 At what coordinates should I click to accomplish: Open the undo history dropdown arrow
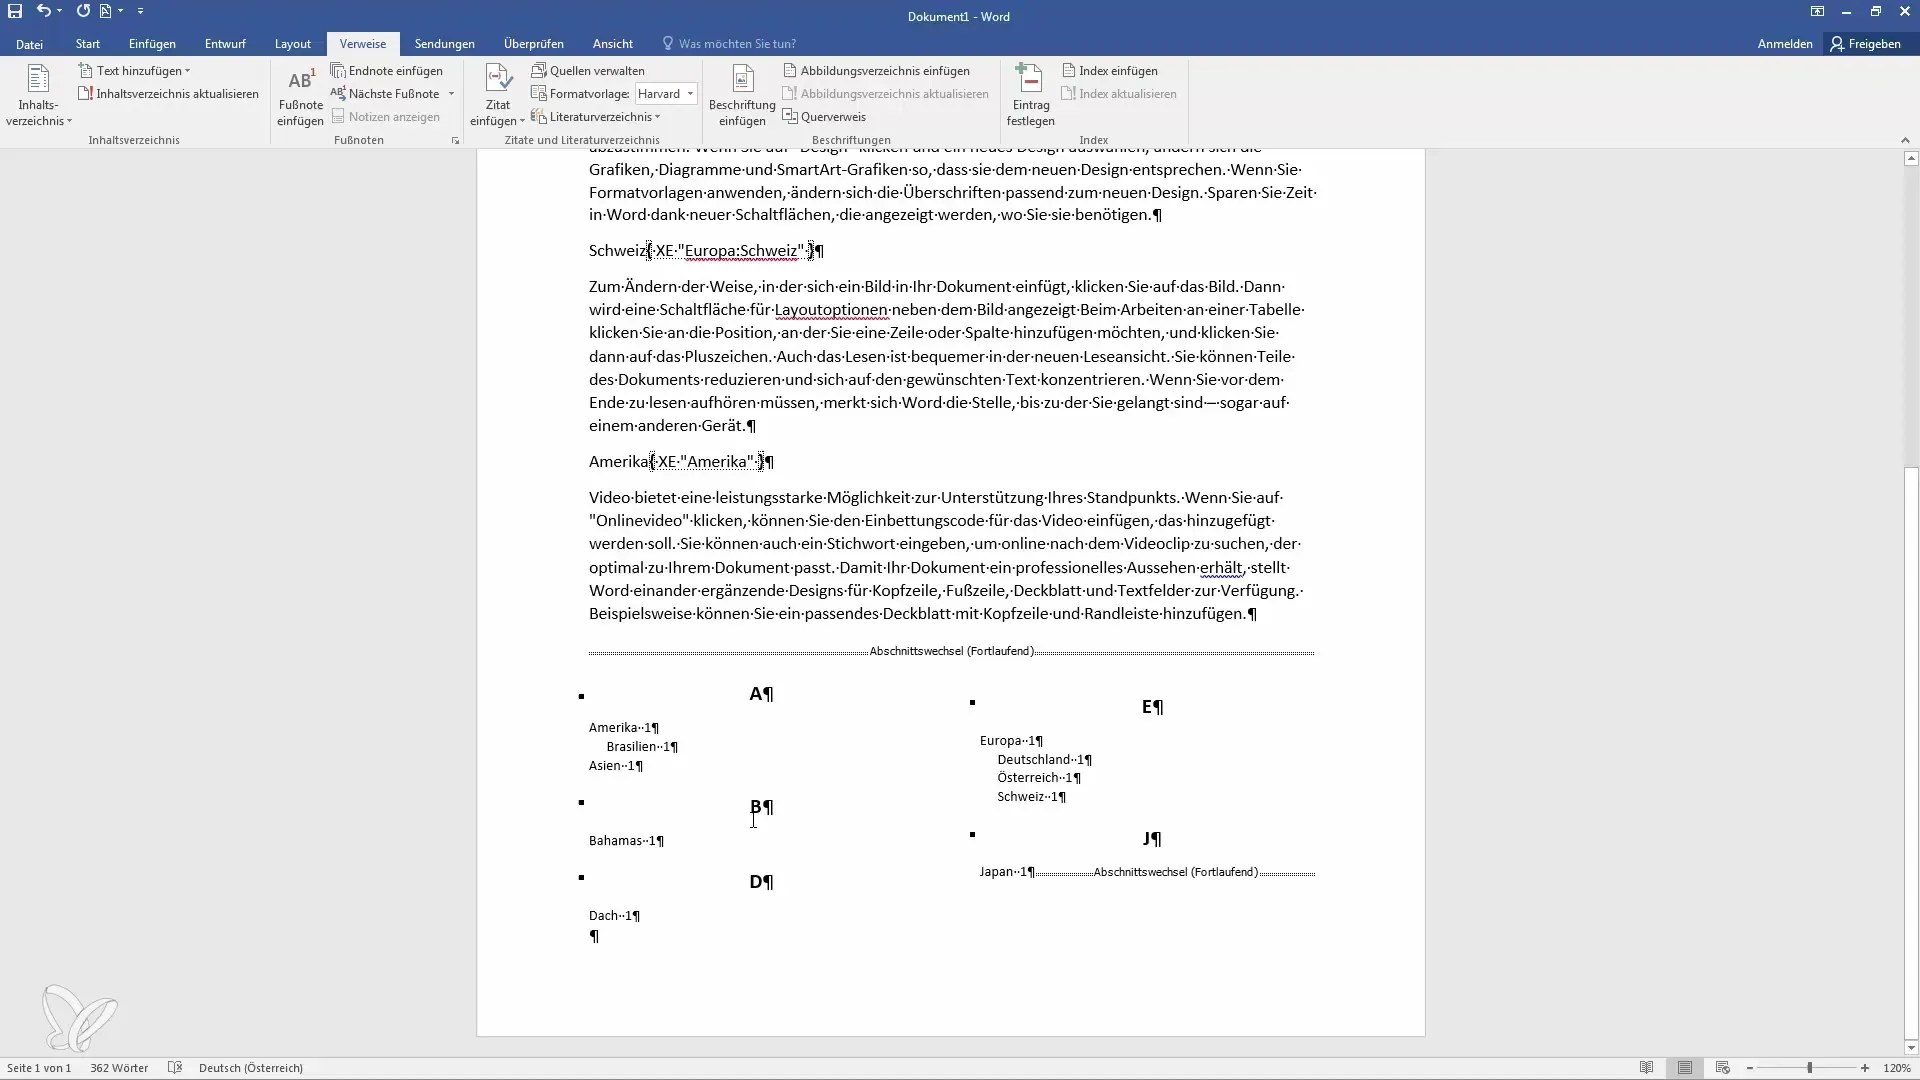(60, 11)
